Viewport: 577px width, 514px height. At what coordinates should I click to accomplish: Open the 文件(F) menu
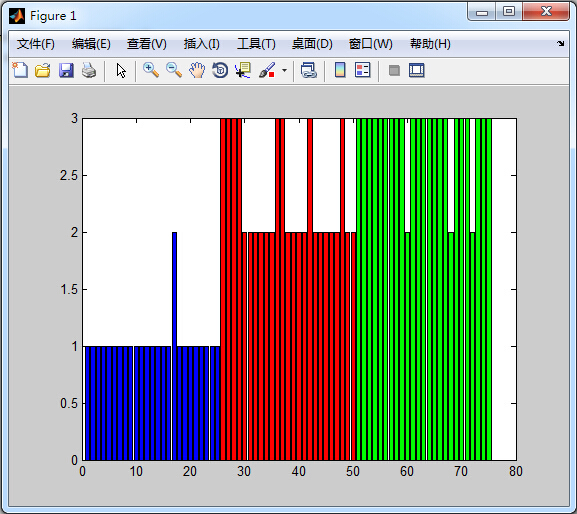tap(36, 44)
